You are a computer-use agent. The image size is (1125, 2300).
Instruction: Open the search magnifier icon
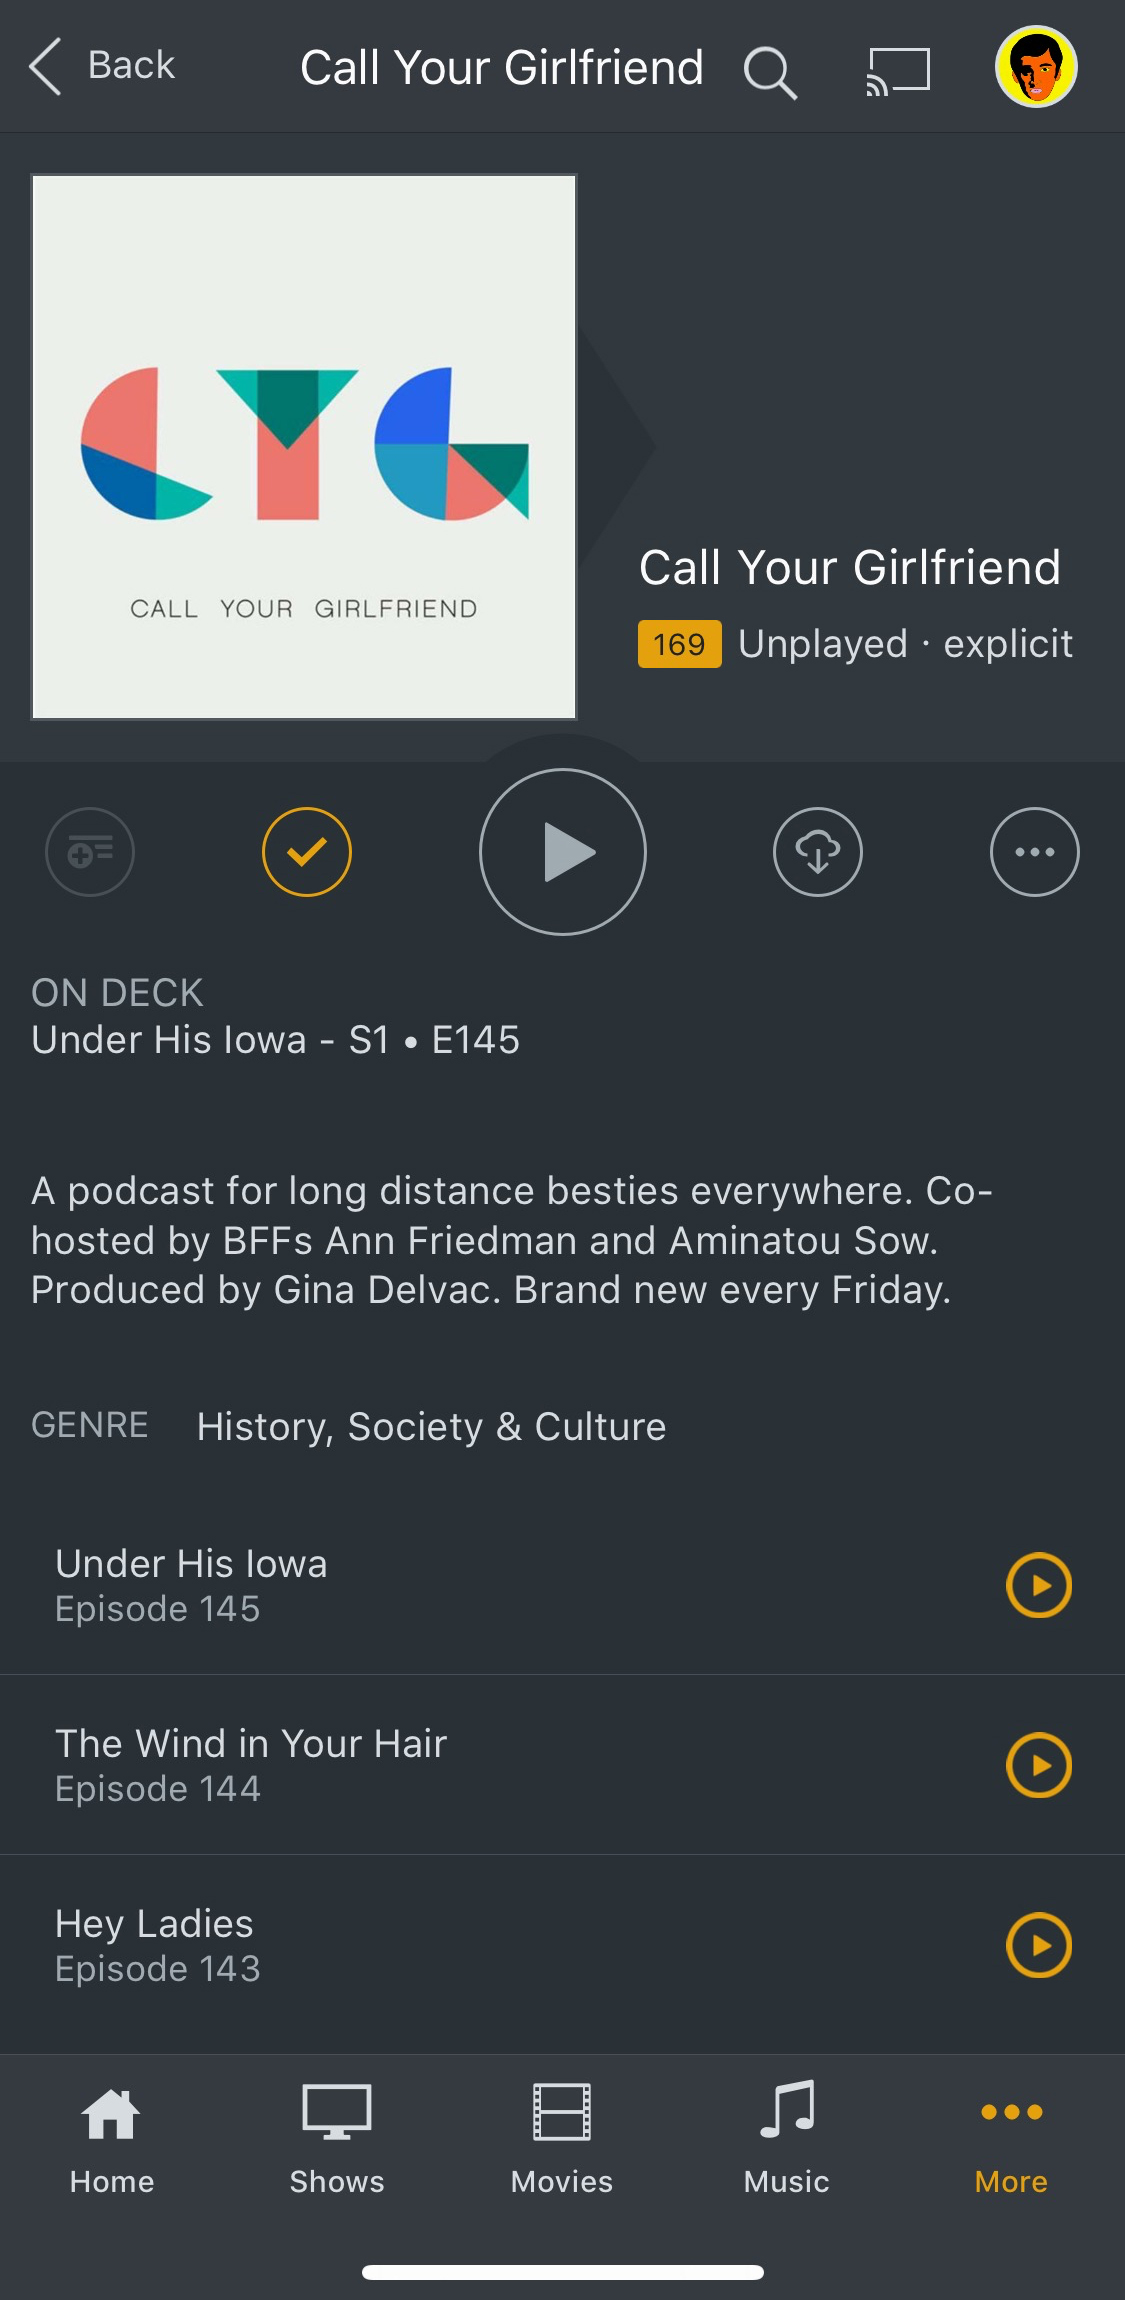(x=770, y=73)
